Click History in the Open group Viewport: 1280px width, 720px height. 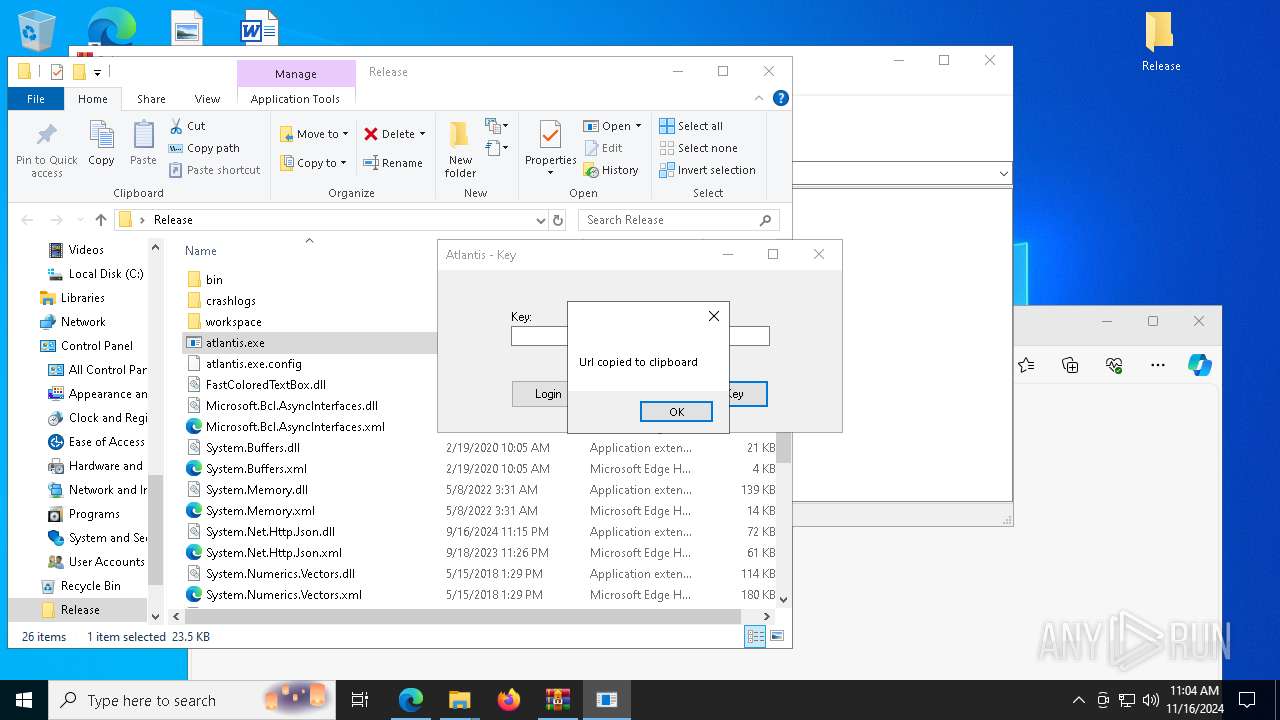(611, 170)
